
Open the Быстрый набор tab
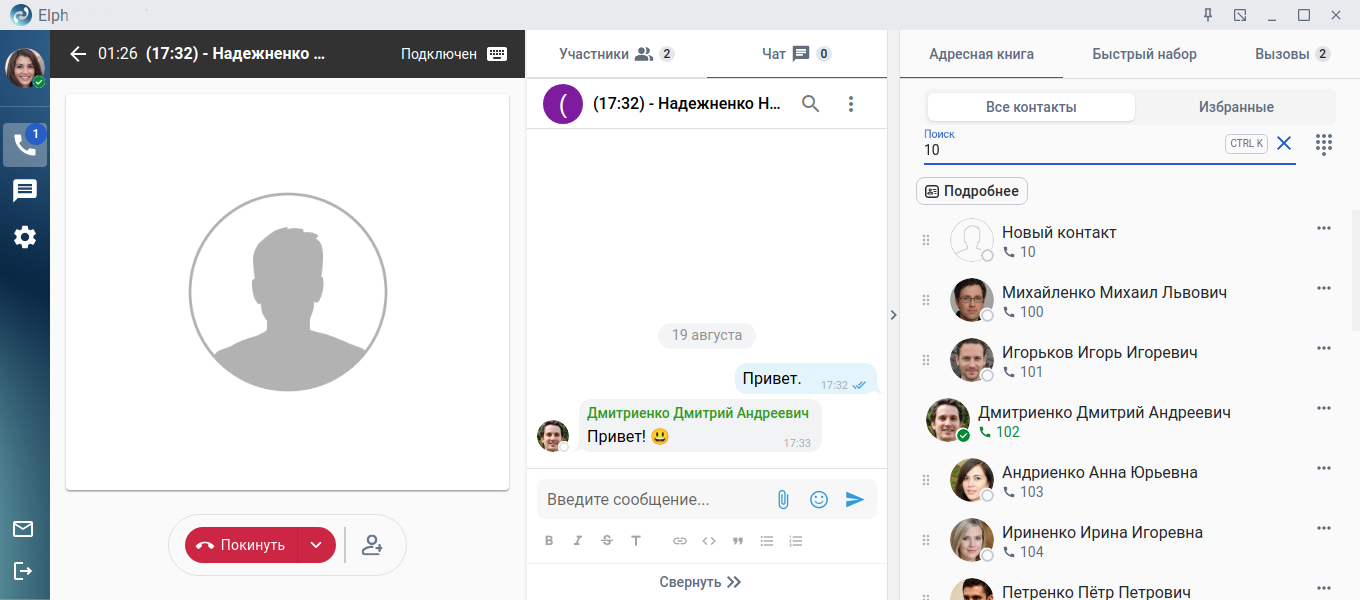point(1144,54)
